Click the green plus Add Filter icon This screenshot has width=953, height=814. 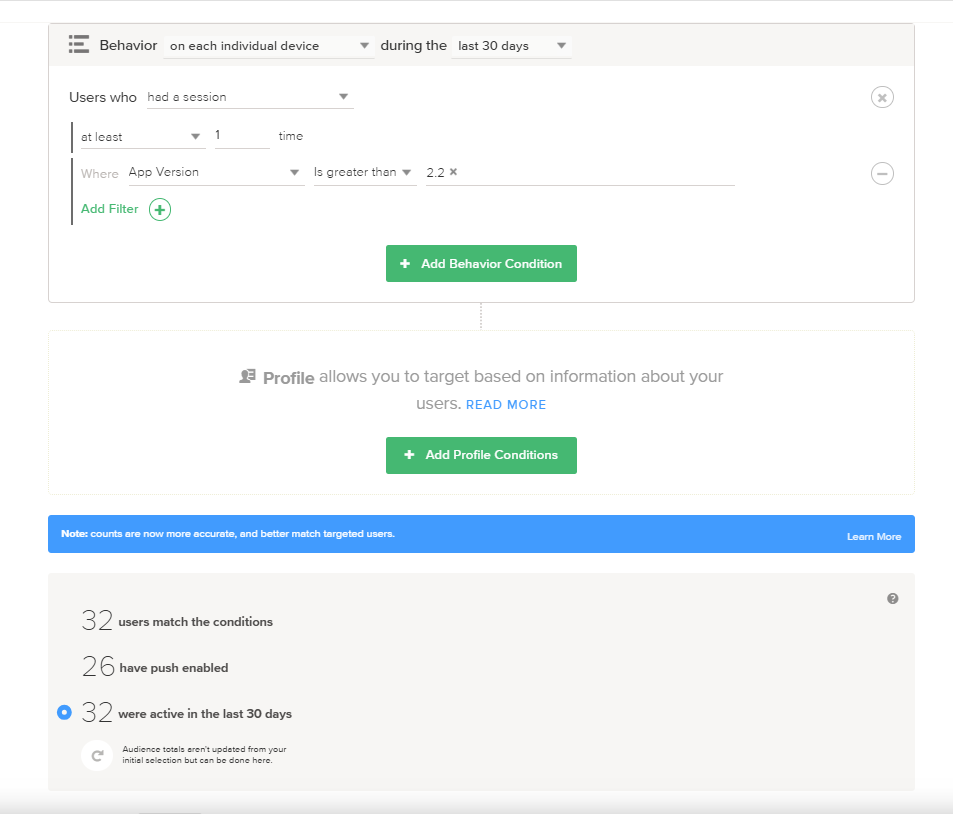[160, 210]
